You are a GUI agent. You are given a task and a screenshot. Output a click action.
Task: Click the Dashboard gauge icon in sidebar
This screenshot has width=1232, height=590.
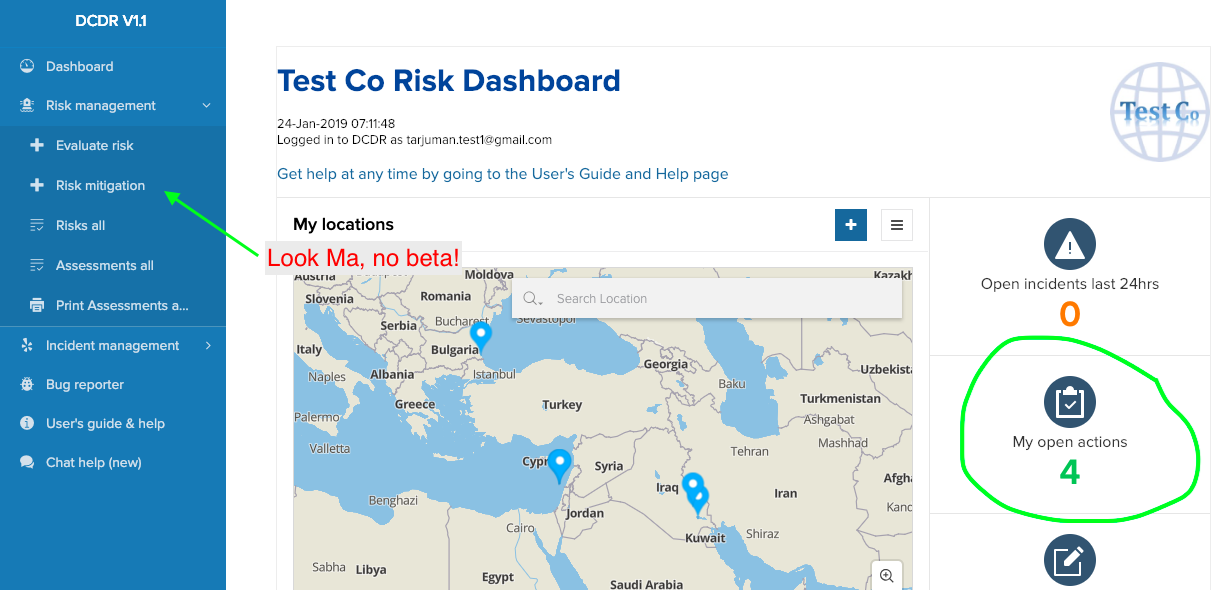click(27, 66)
